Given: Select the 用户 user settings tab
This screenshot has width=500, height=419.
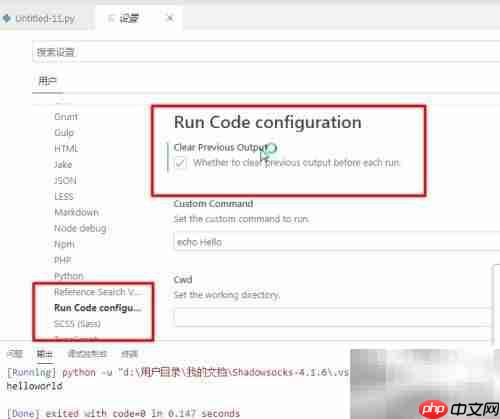Looking at the screenshot, I should 48,81.
